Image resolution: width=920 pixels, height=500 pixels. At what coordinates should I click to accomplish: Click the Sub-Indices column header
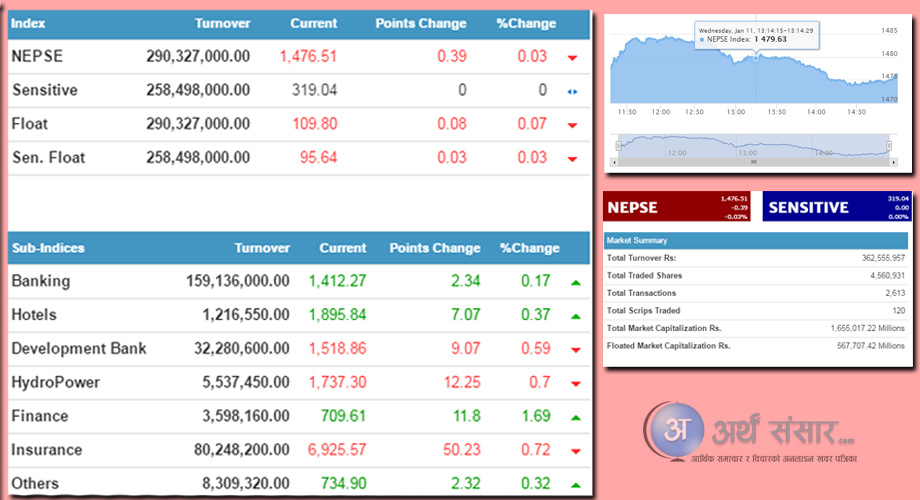click(48, 248)
